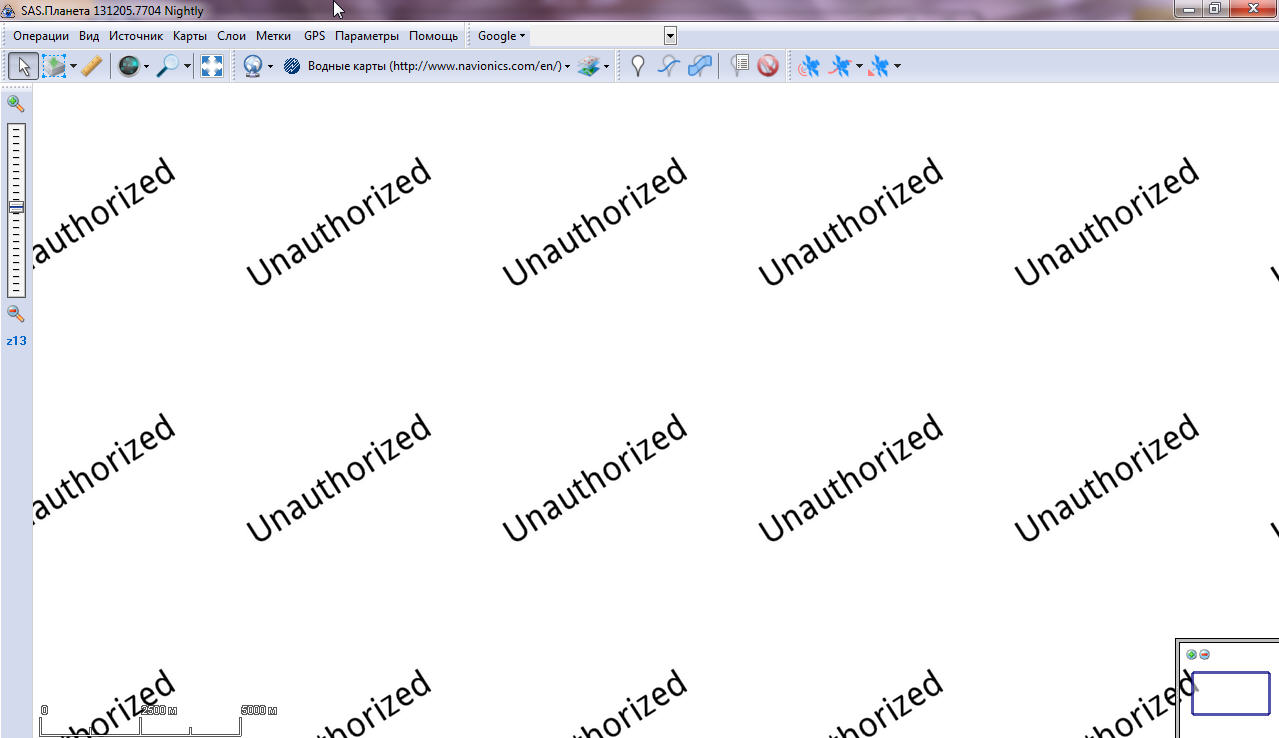Expand the layers selection dropdown arrow

606,67
